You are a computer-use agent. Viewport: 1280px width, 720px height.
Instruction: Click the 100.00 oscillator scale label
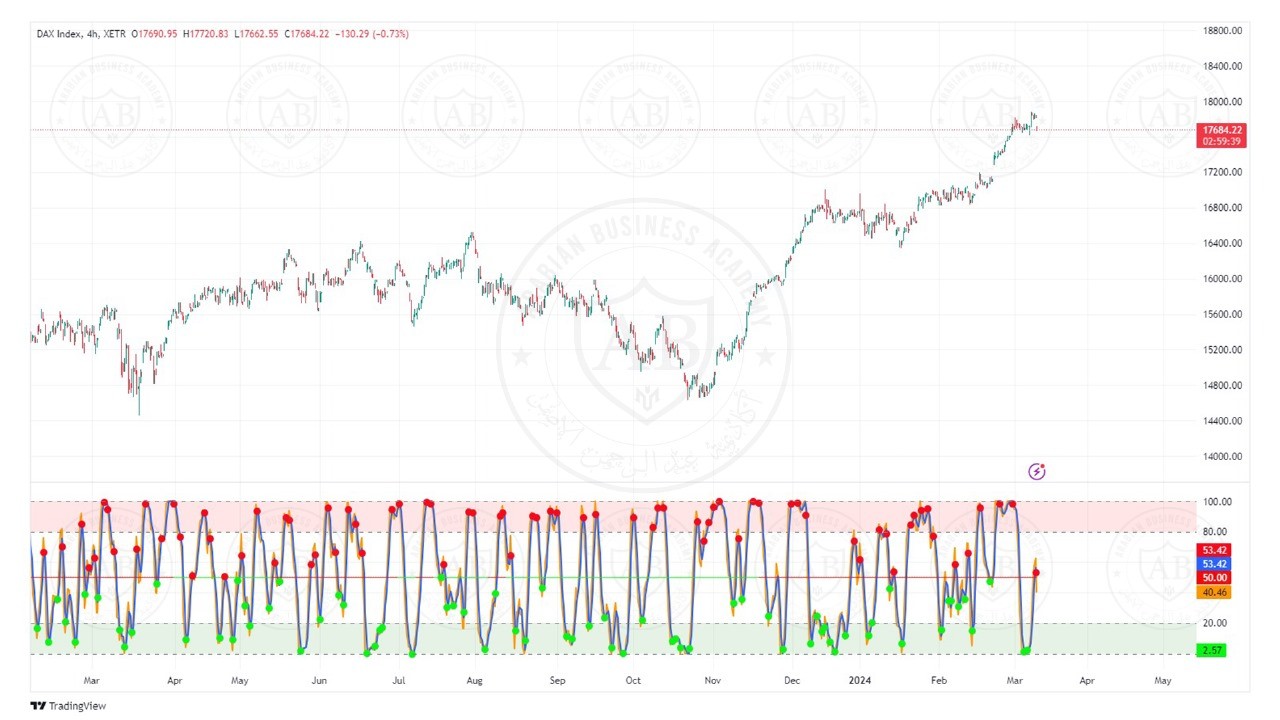1217,502
